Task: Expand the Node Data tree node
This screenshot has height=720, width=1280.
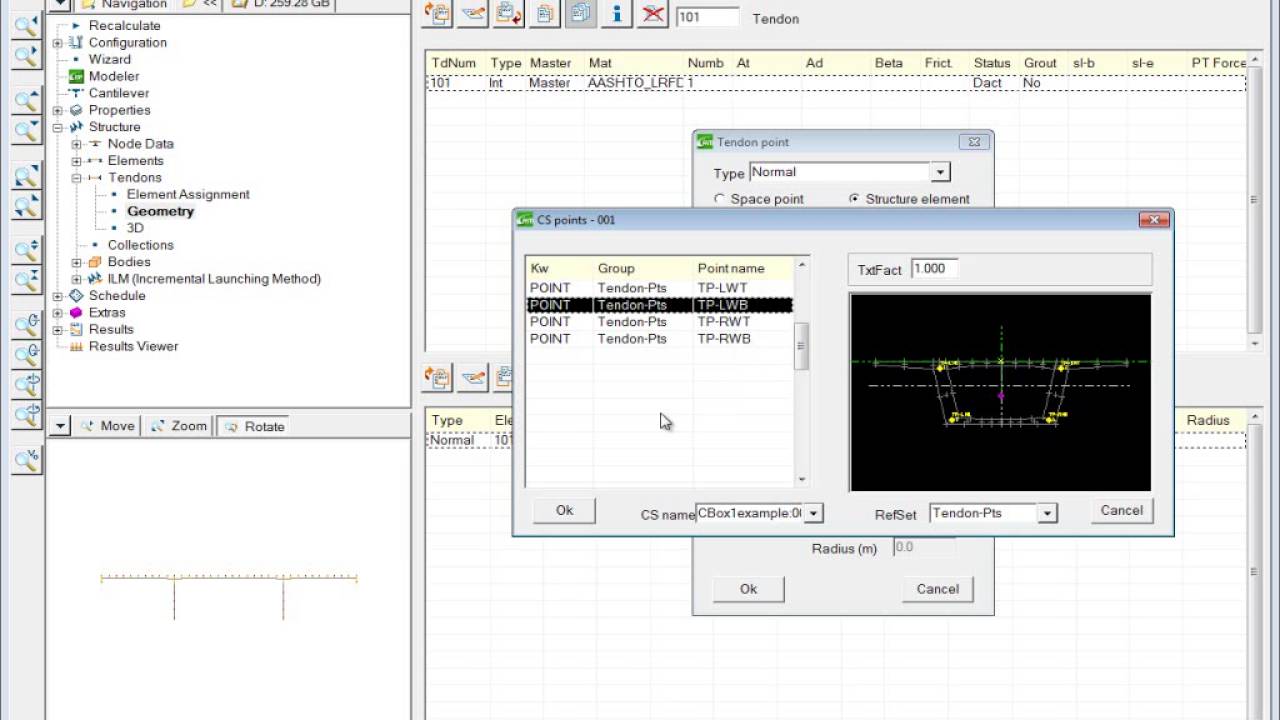Action: click(77, 144)
